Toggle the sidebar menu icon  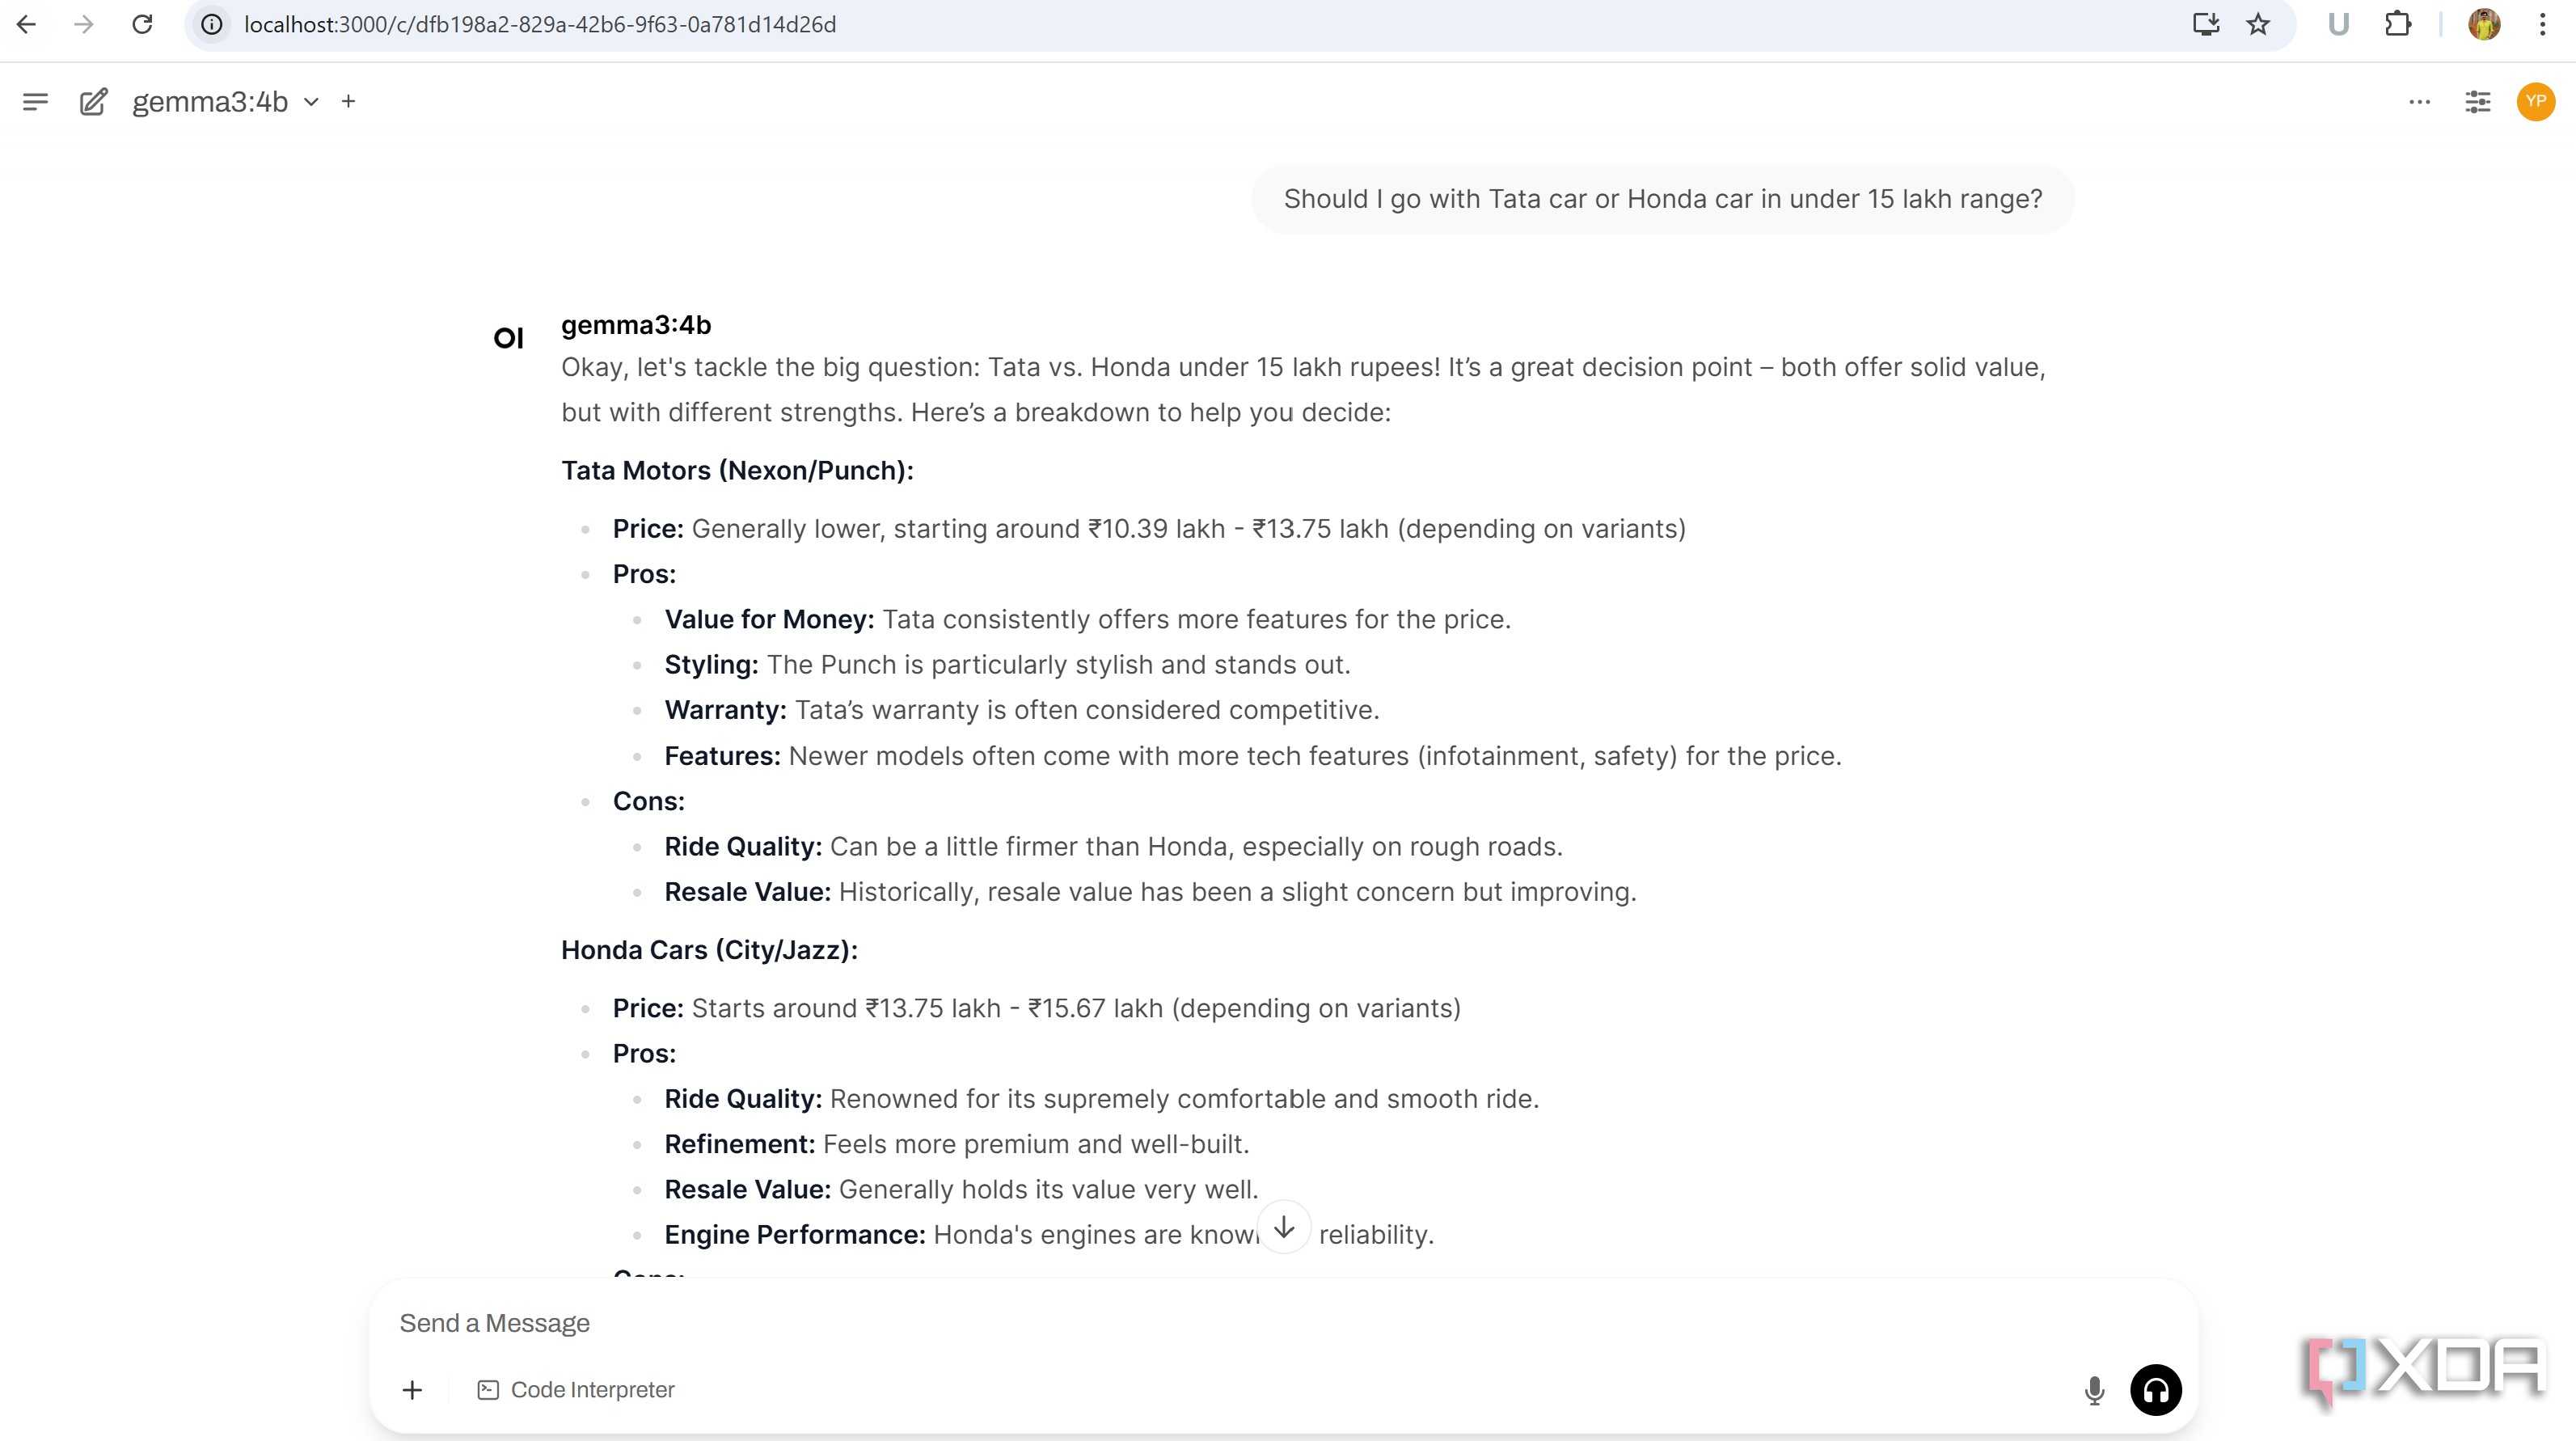click(35, 101)
